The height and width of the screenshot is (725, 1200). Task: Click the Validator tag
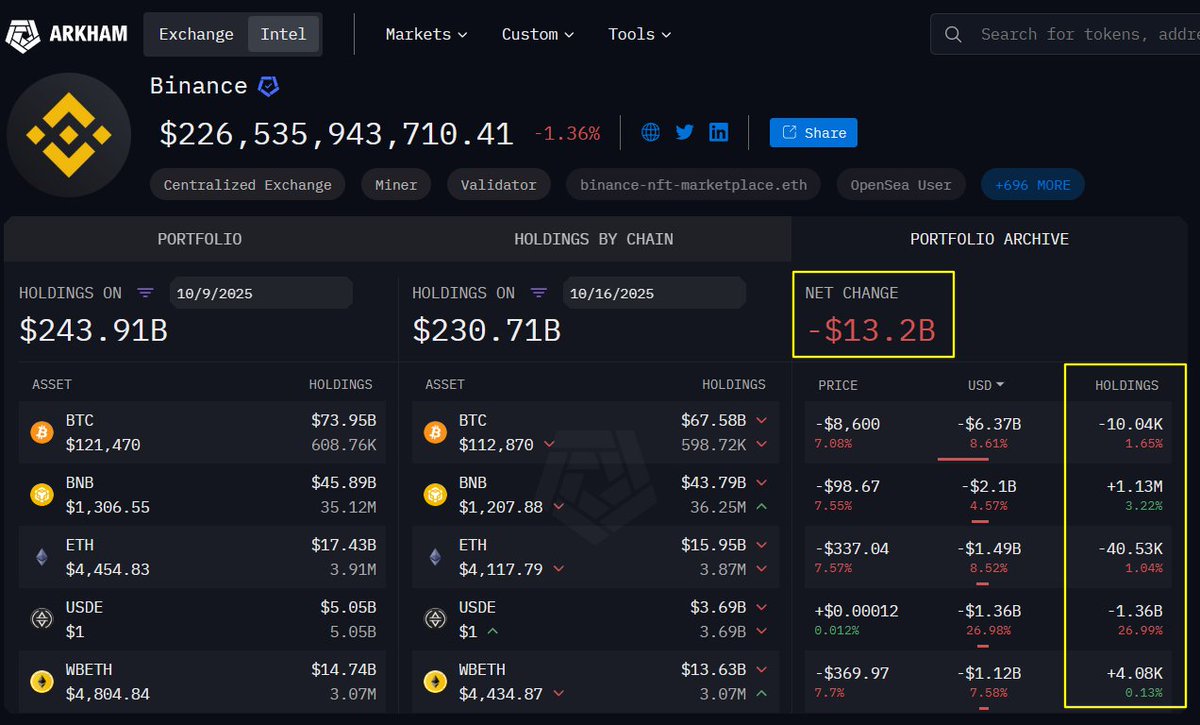pos(499,185)
